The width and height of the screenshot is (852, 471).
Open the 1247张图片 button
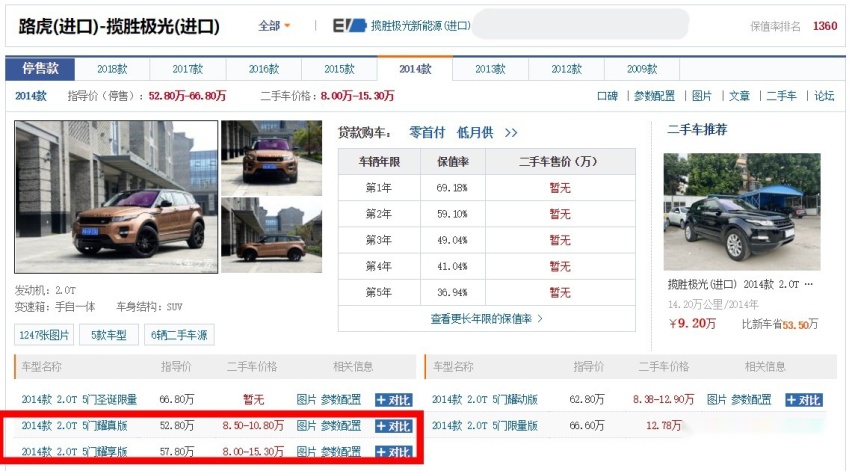(x=44, y=335)
